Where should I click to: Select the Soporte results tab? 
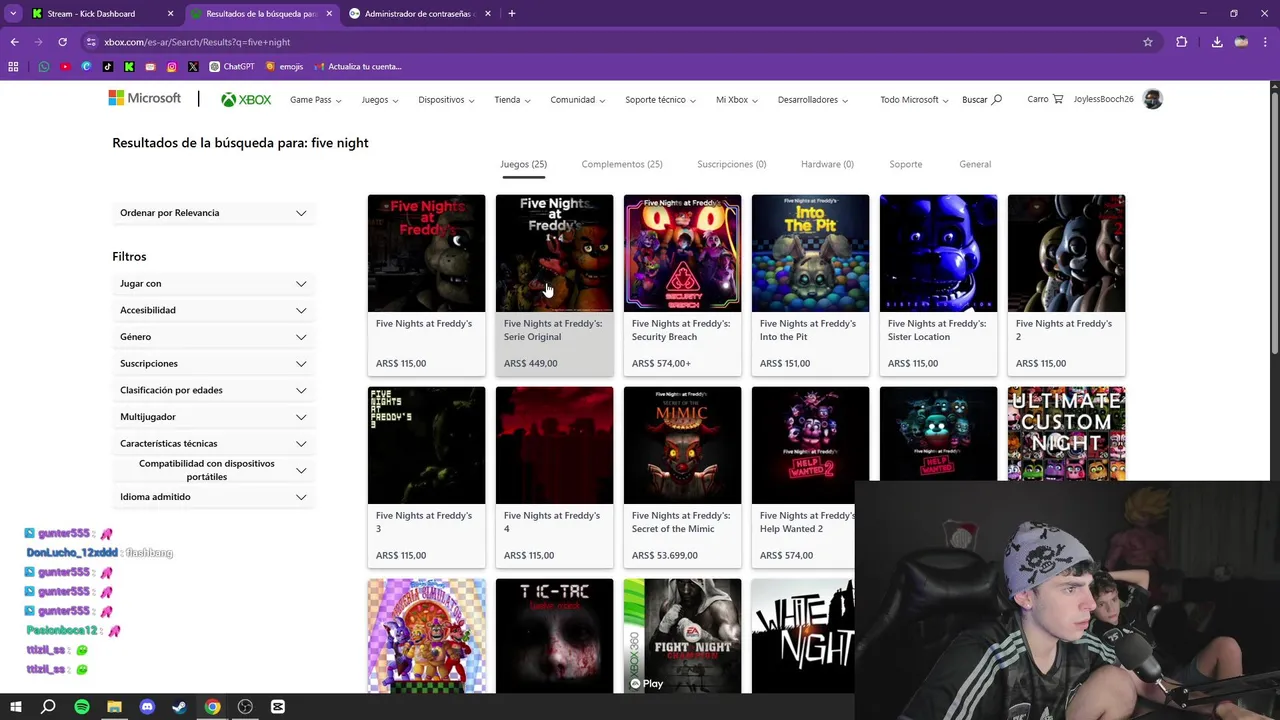pyautogui.click(x=906, y=164)
